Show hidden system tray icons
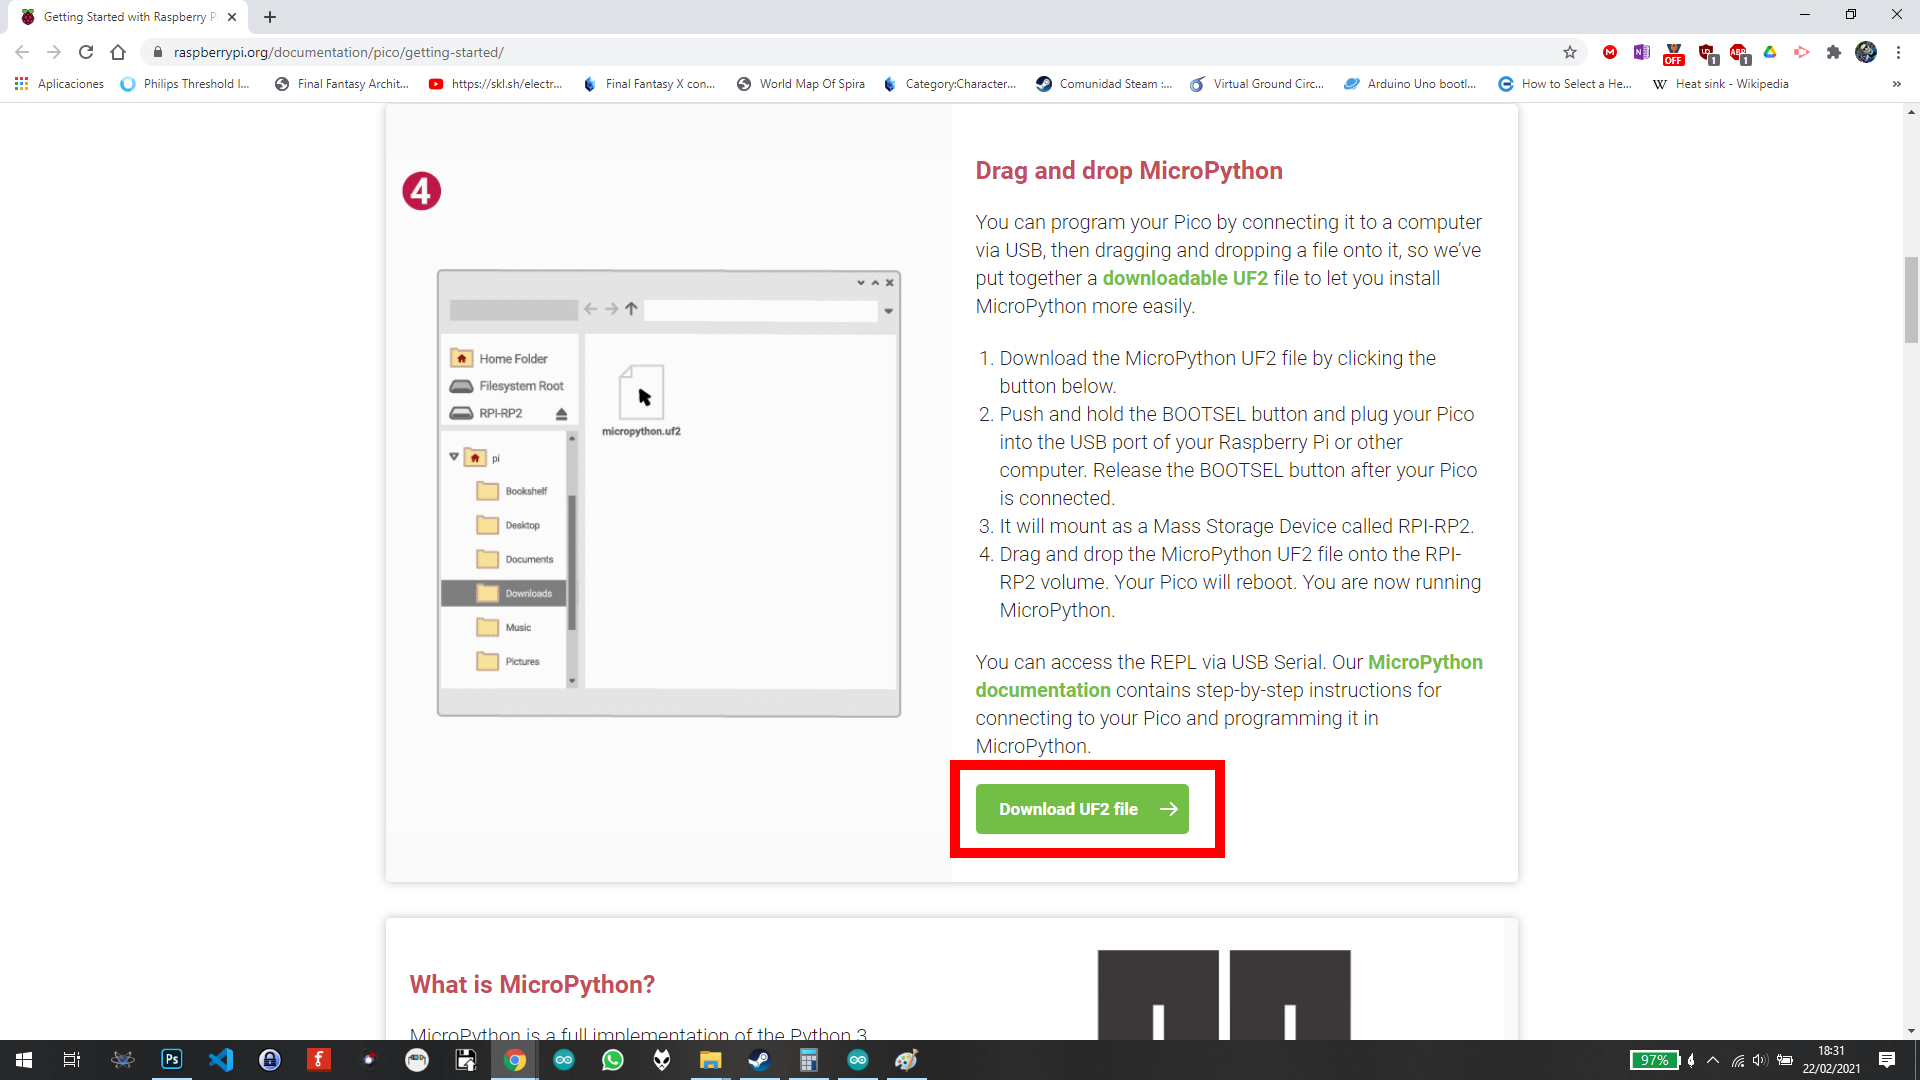Screen dimensions: 1920x1080 pyautogui.click(x=1713, y=1060)
